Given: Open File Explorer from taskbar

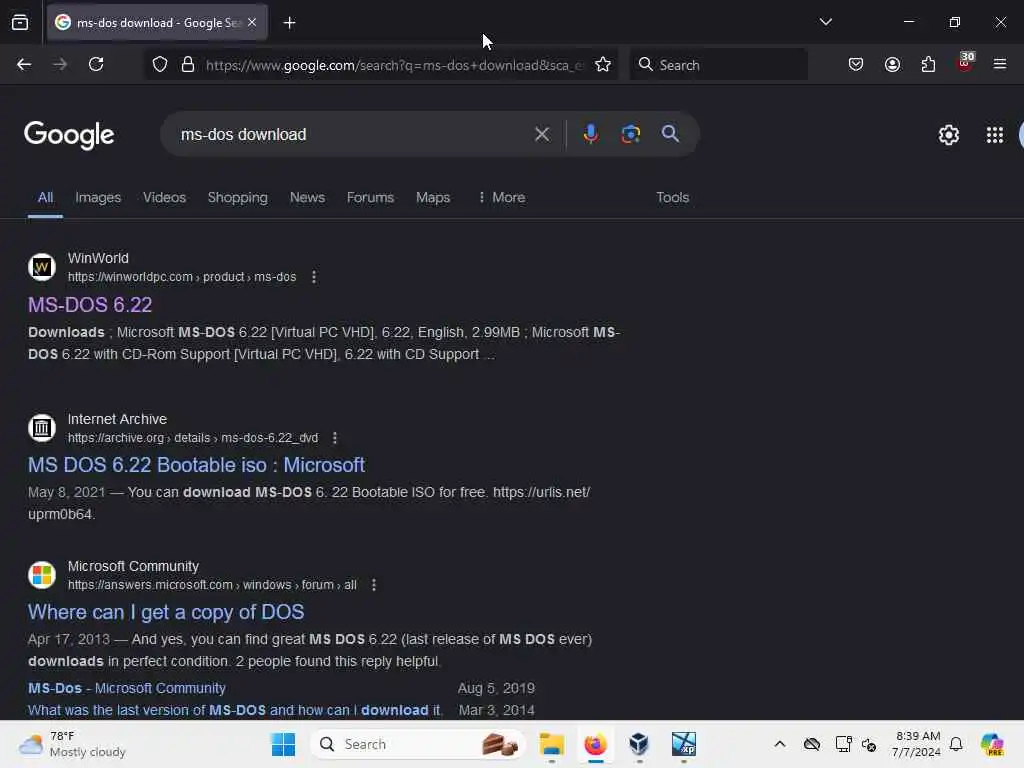Looking at the screenshot, I should tap(552, 744).
